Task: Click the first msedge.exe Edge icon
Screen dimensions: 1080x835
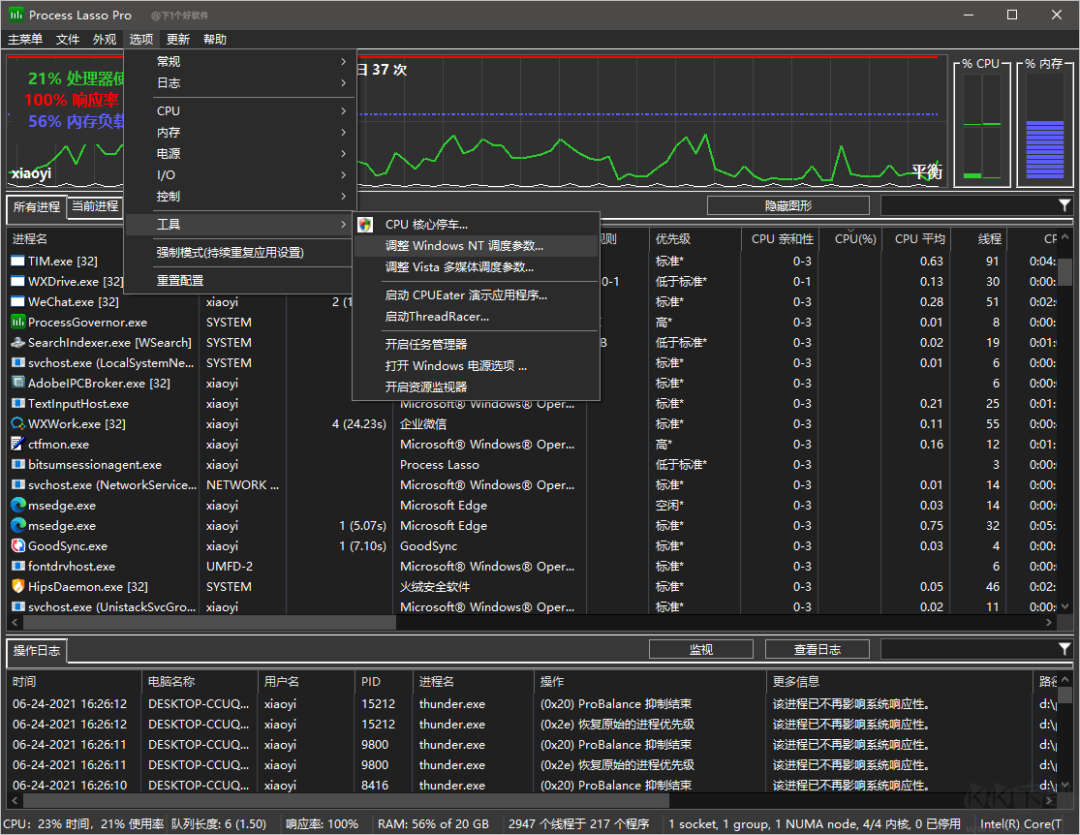Action: click(x=18, y=505)
